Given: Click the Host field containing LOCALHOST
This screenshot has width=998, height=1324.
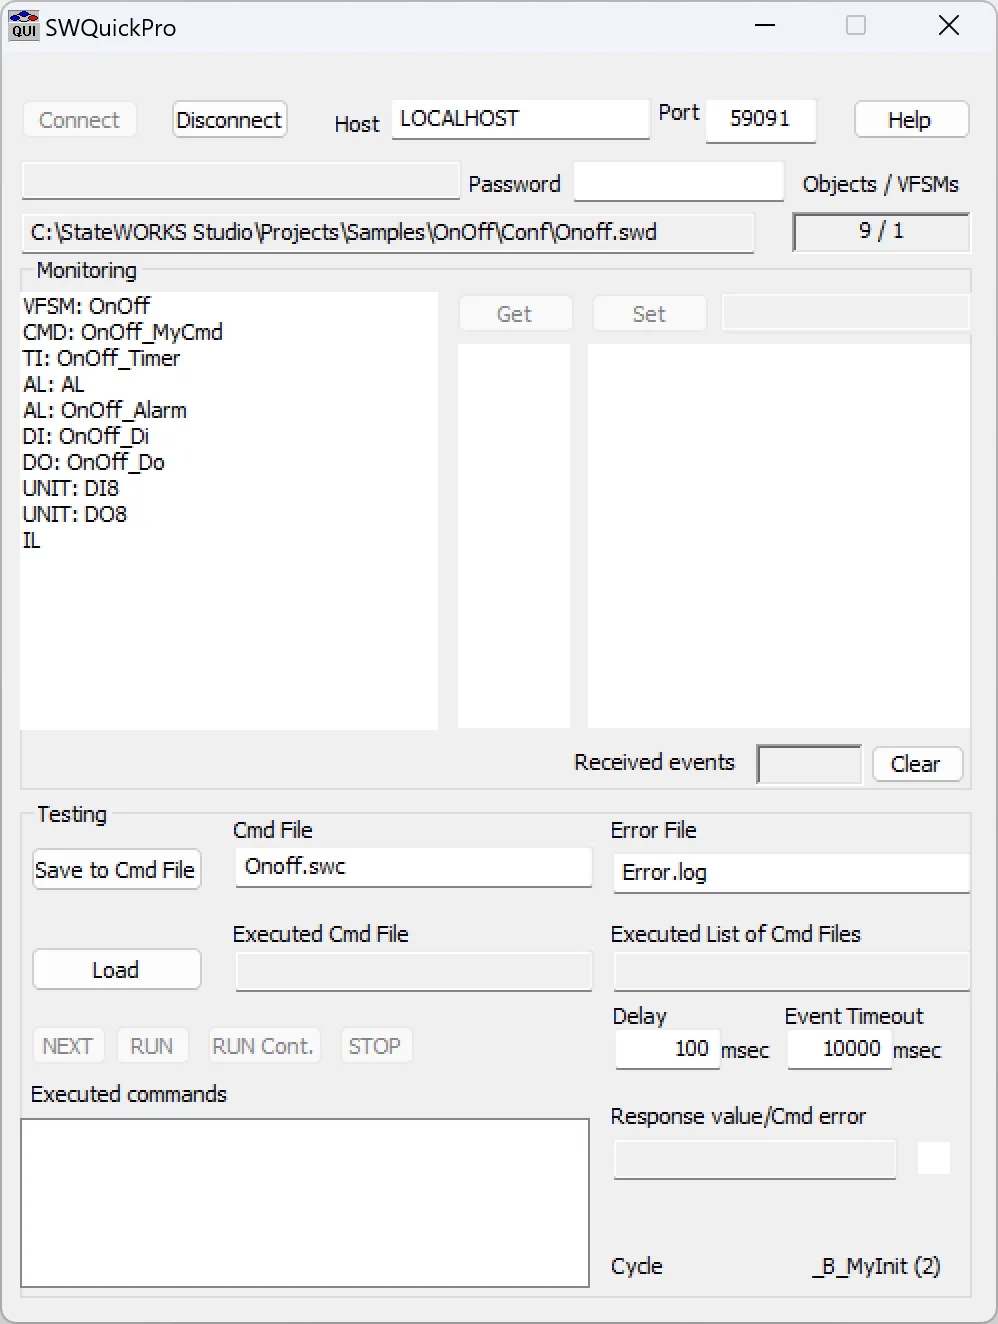Looking at the screenshot, I should coord(520,119).
